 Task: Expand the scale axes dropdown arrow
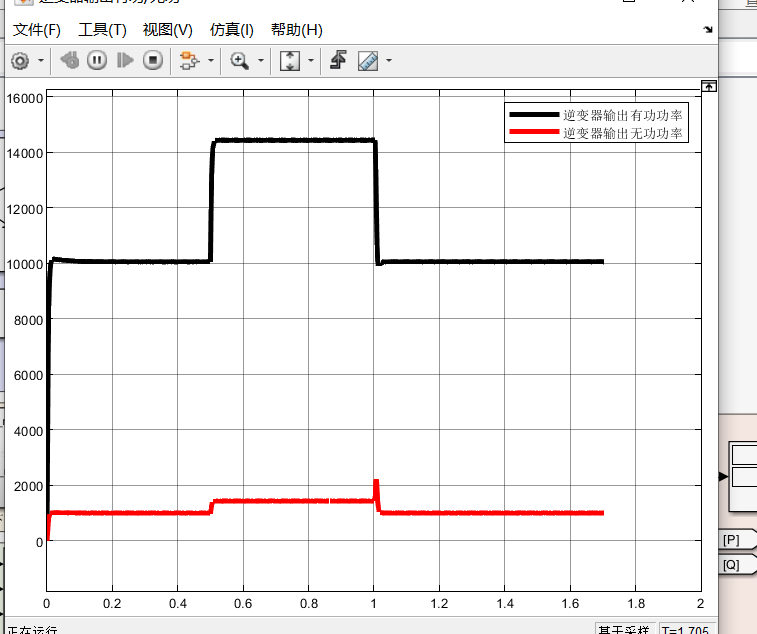point(311,61)
